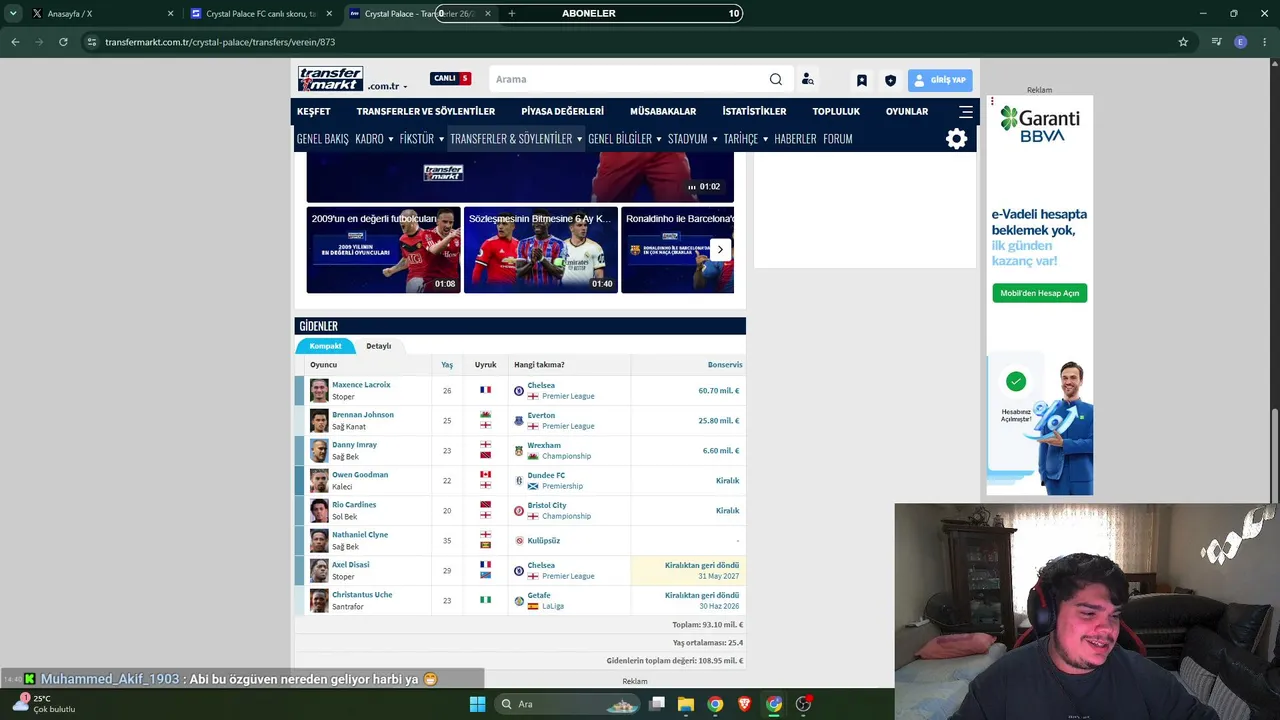The image size is (1280, 720).
Task: Click the Getafe club crest
Action: 519,601
